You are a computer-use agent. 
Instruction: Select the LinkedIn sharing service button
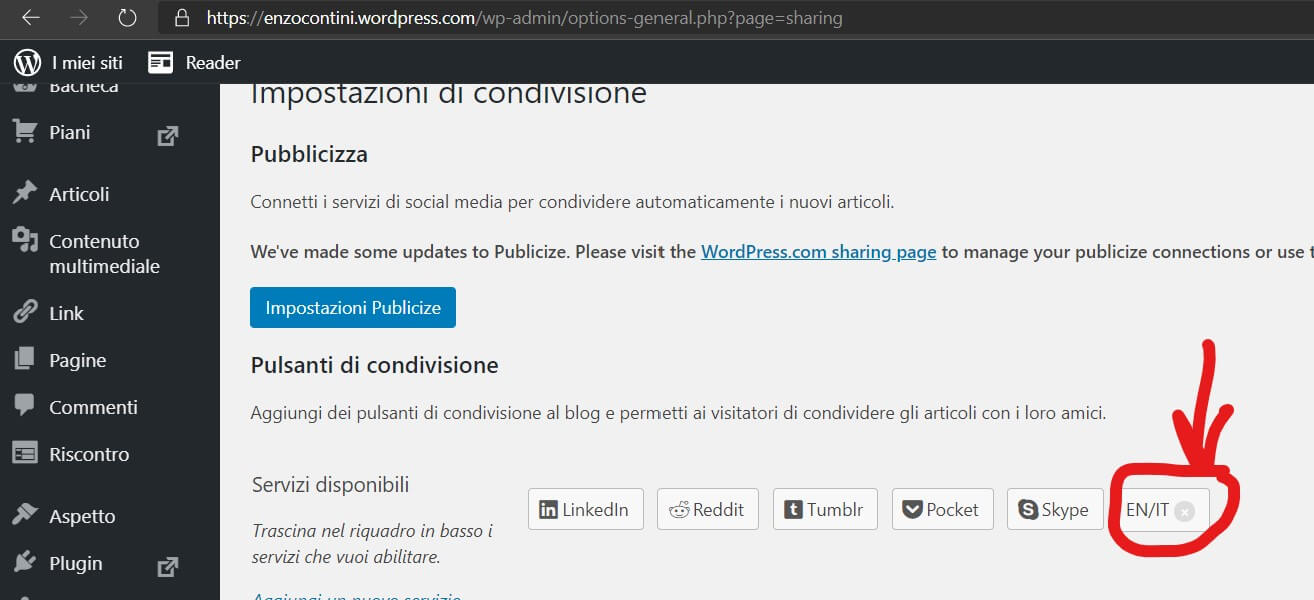[585, 509]
